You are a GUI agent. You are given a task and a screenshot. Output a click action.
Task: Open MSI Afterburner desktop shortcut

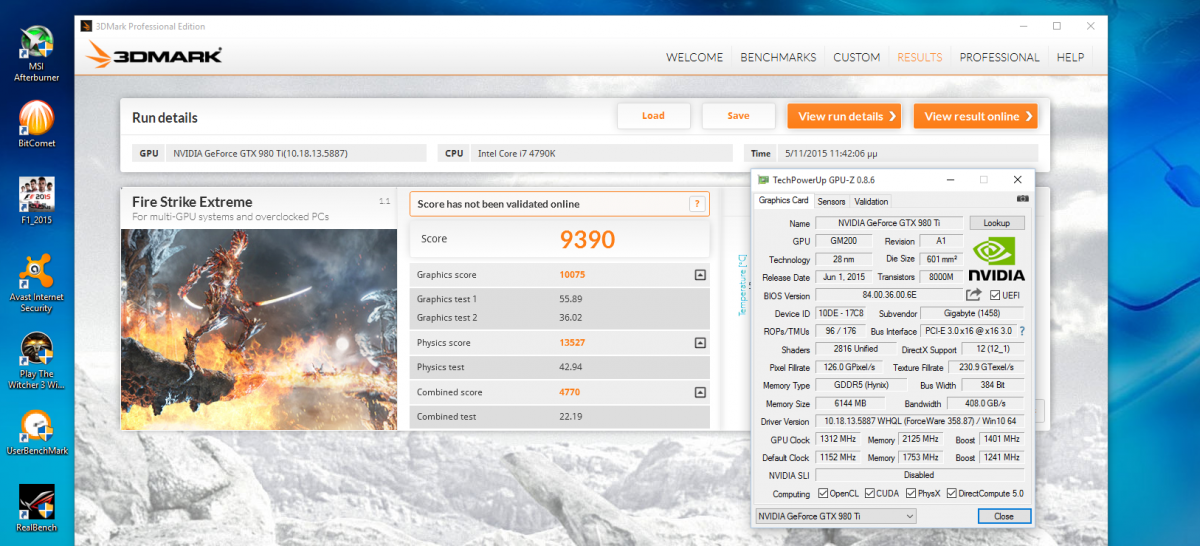tap(36, 53)
